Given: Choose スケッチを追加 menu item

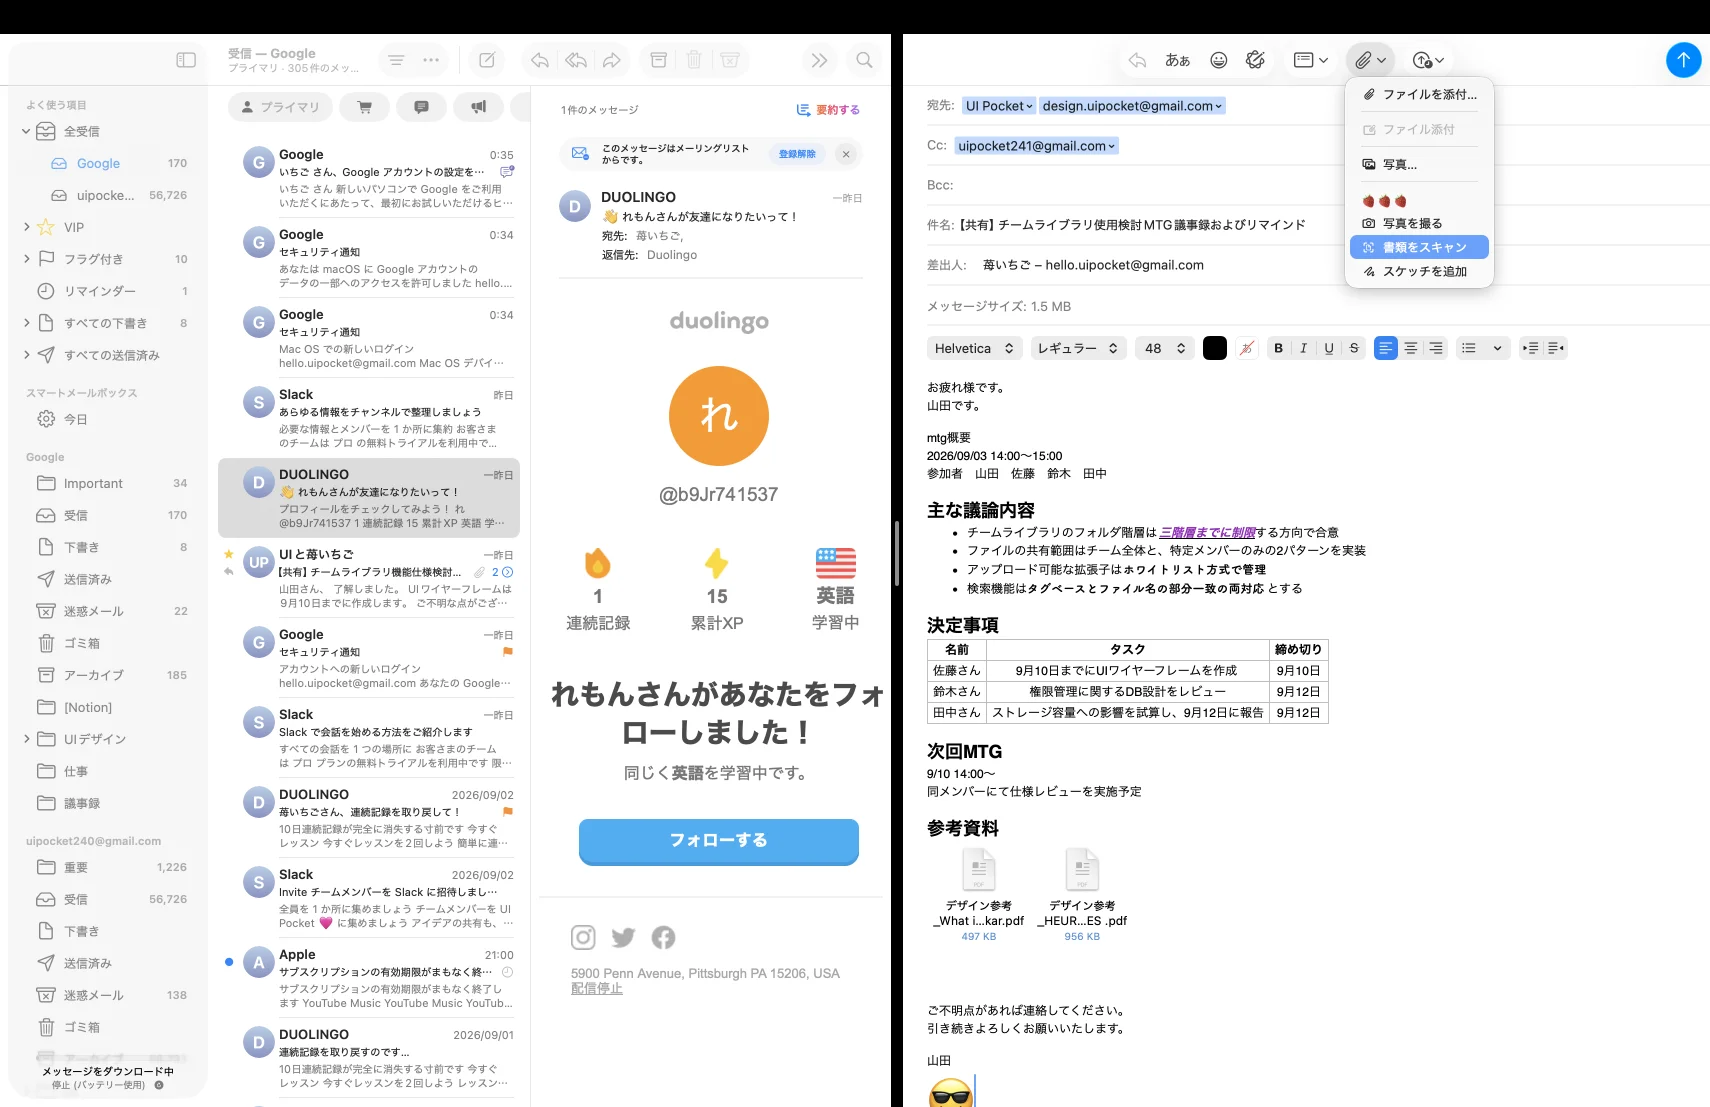Looking at the screenshot, I should coord(1419,271).
